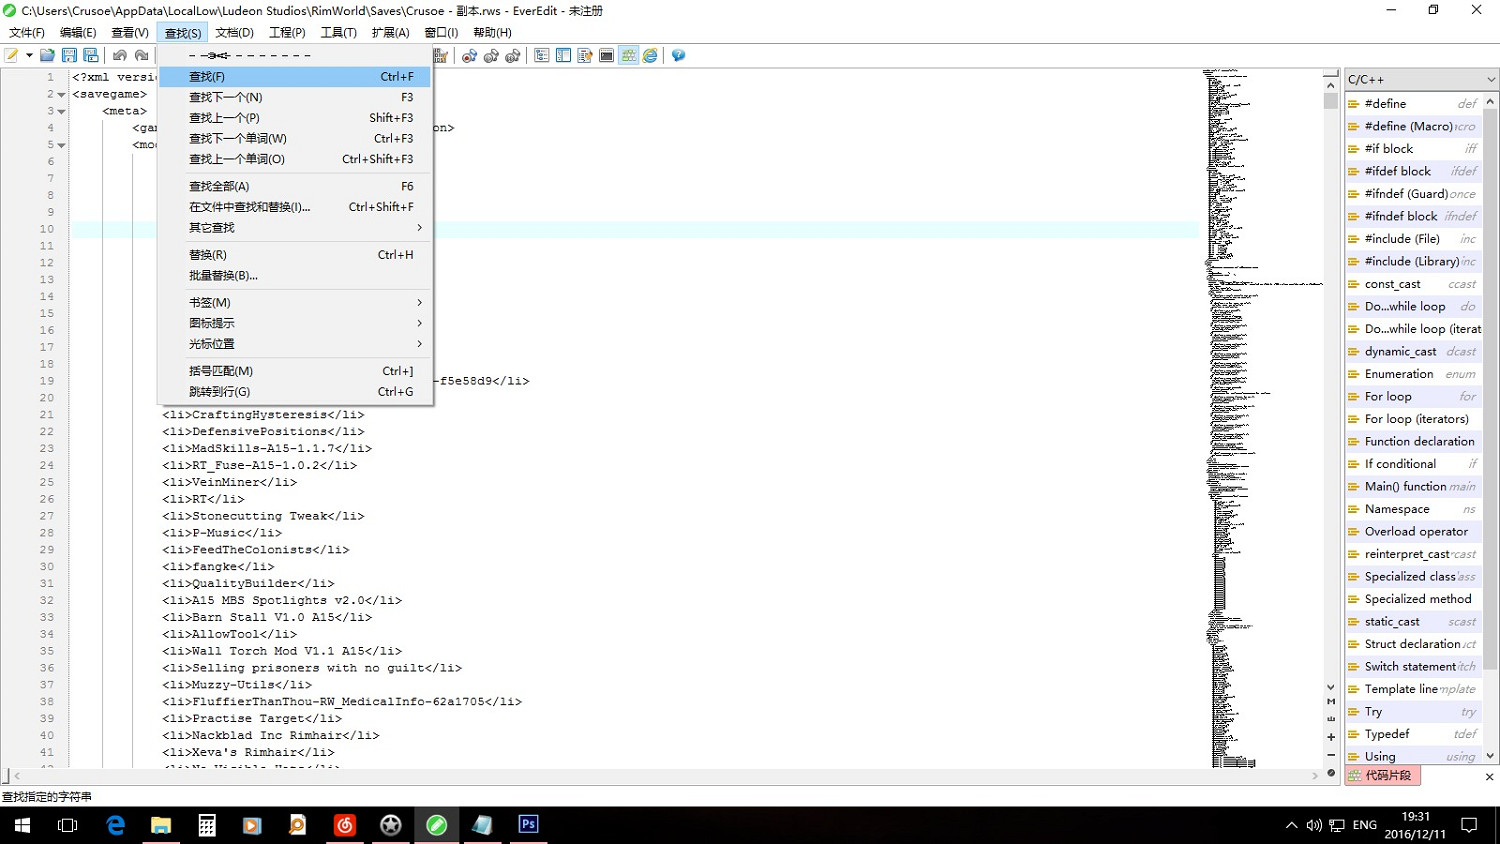Select the 'Switch statement' snippet item
This screenshot has width=1500, height=844.
(1412, 667)
